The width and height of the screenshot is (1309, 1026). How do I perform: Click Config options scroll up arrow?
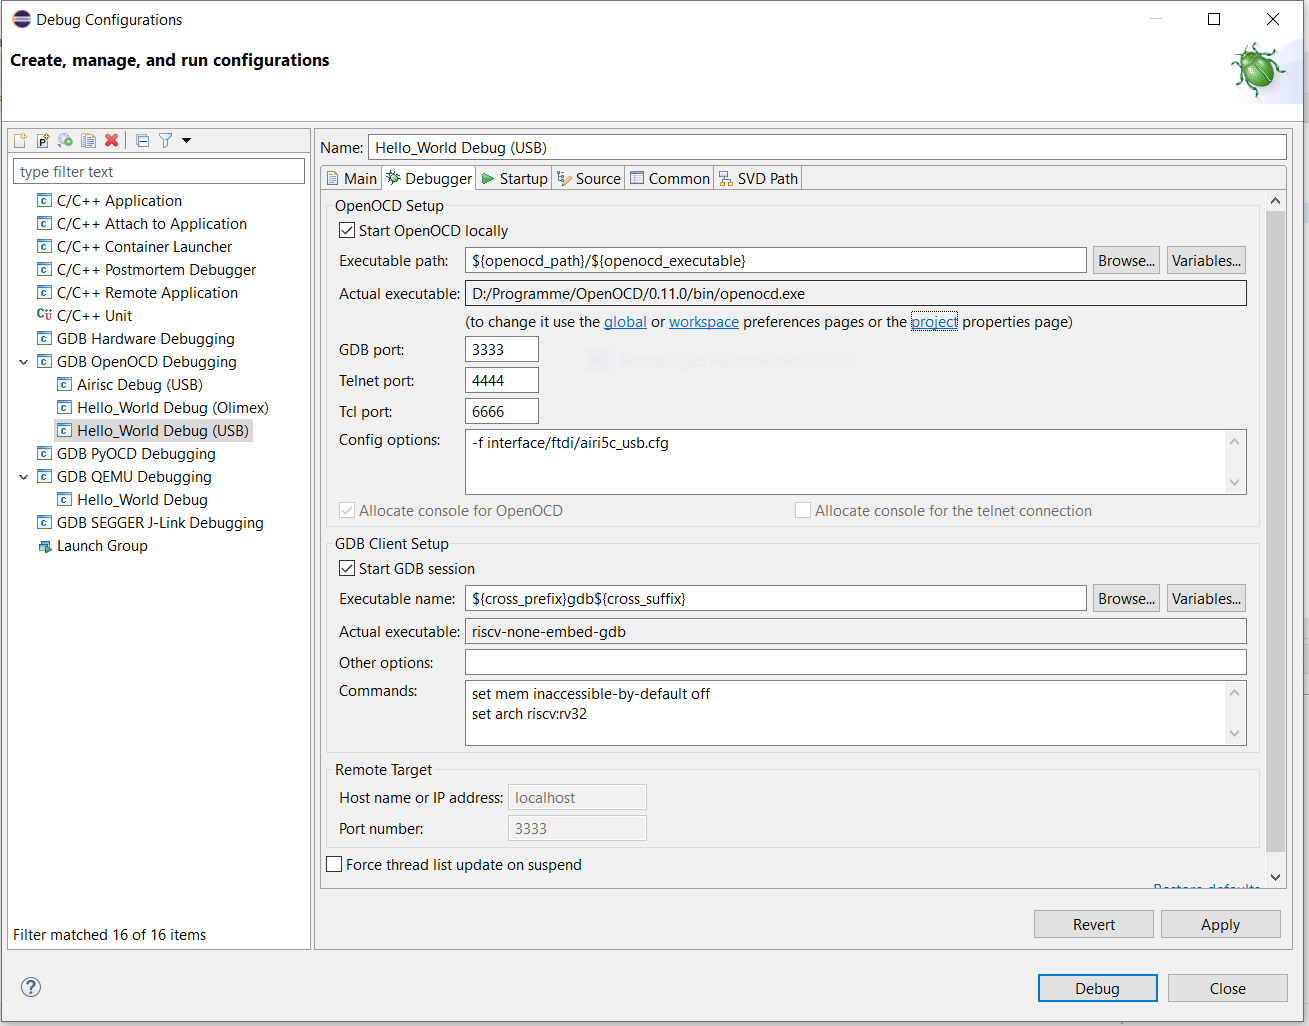(x=1234, y=442)
